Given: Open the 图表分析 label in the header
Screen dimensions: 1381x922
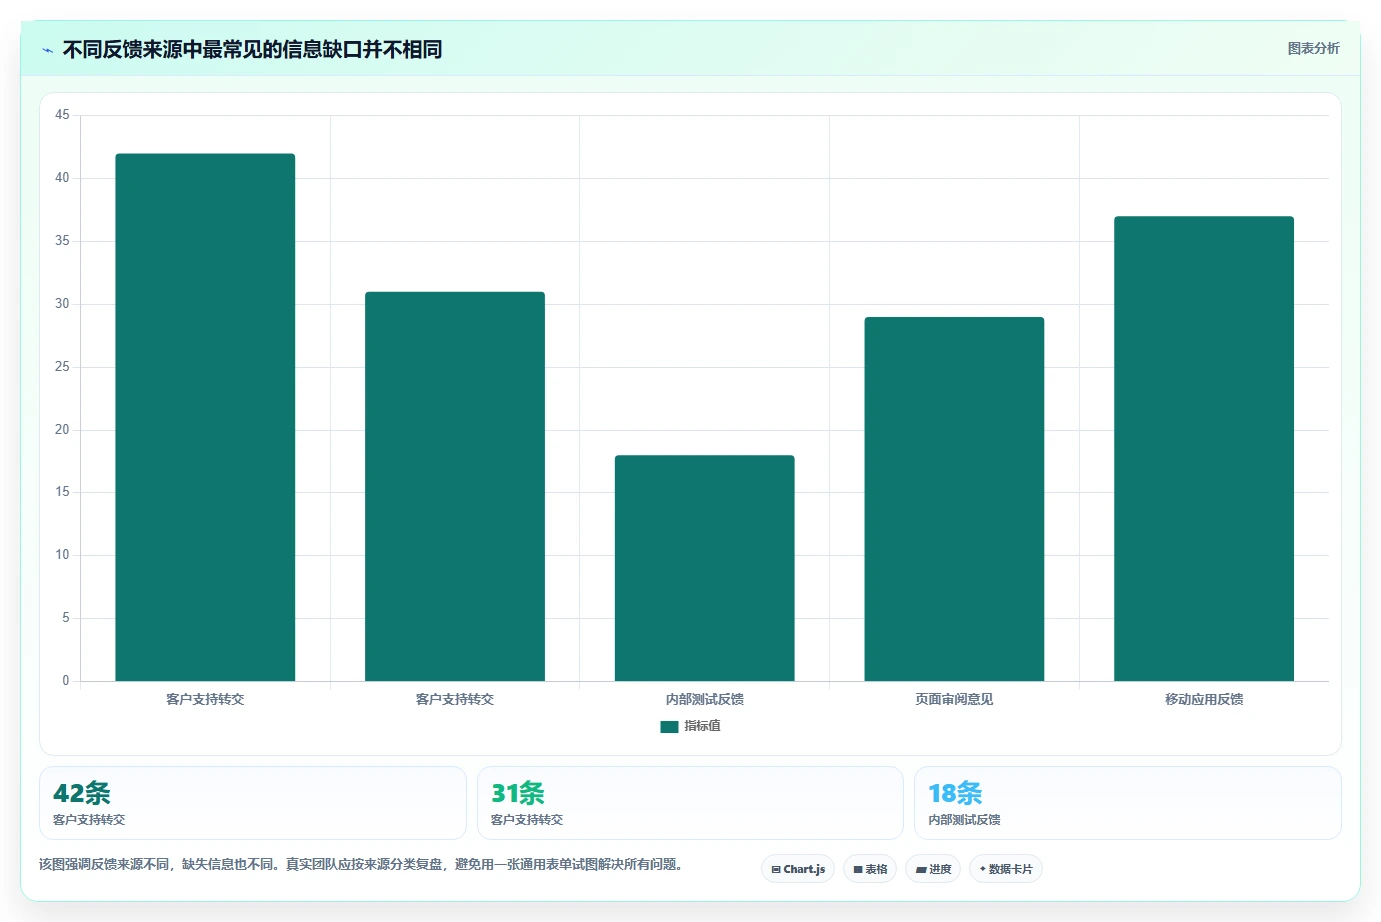Looking at the screenshot, I should tap(1313, 48).
